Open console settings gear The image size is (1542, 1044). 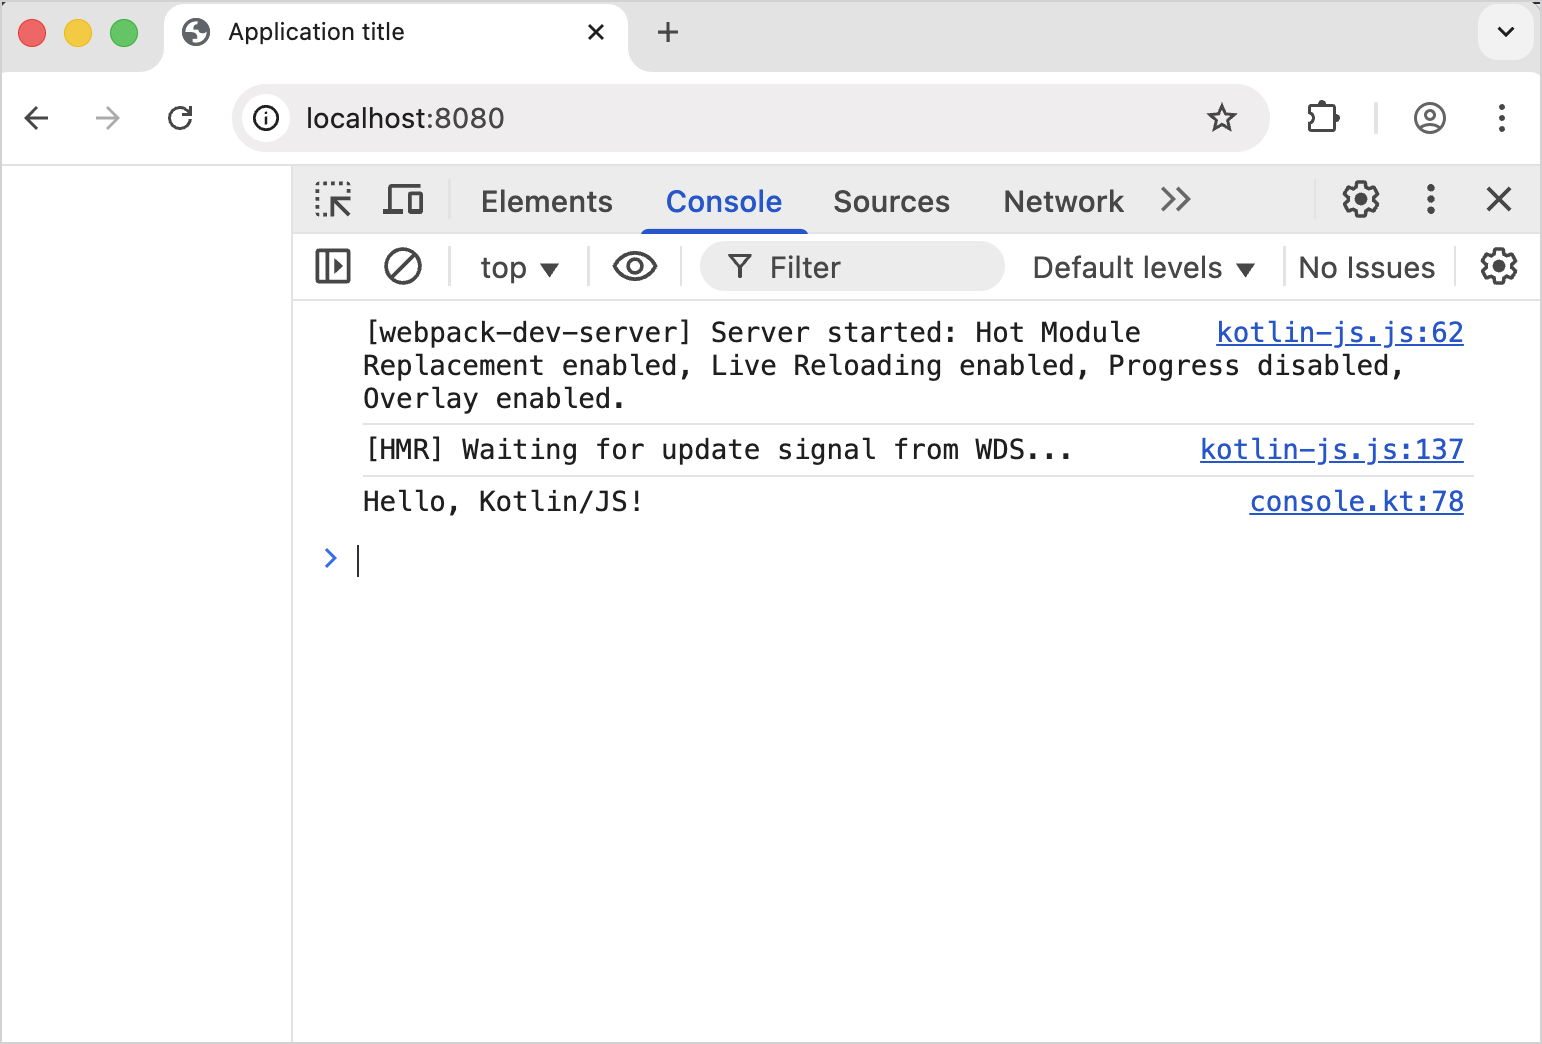click(x=1497, y=267)
